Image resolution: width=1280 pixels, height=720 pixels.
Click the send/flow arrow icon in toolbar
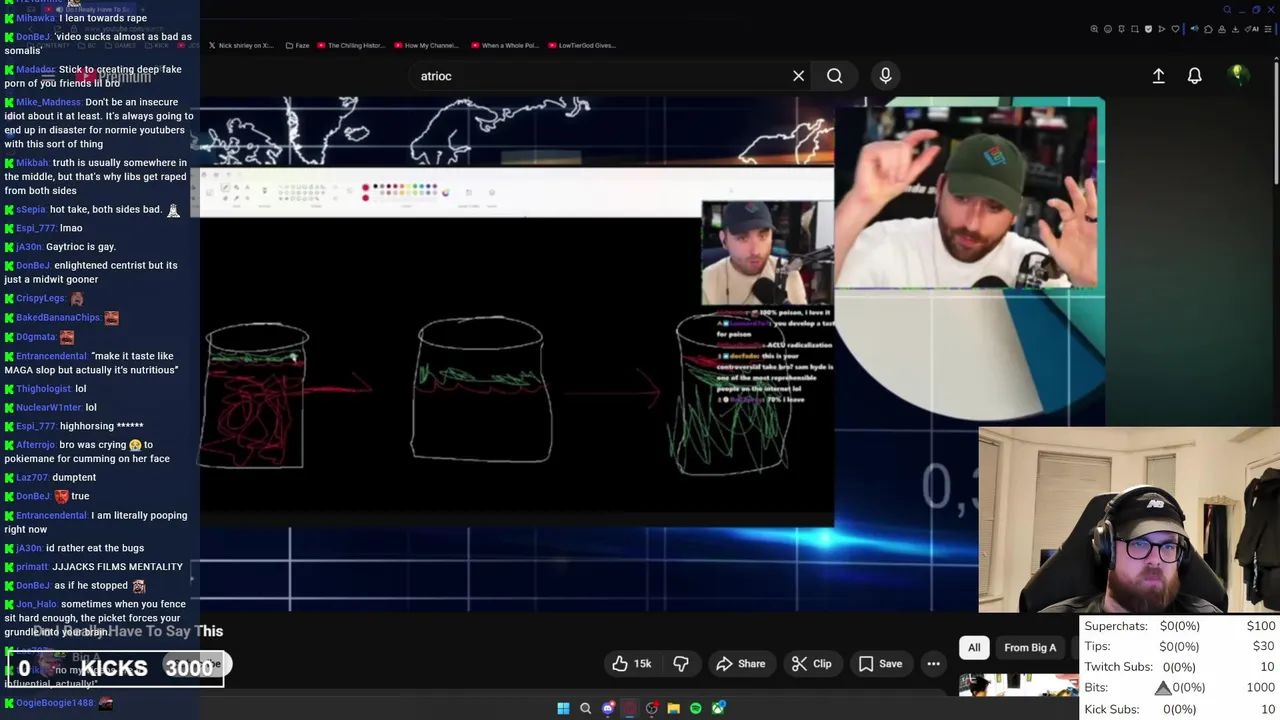coord(1162,29)
